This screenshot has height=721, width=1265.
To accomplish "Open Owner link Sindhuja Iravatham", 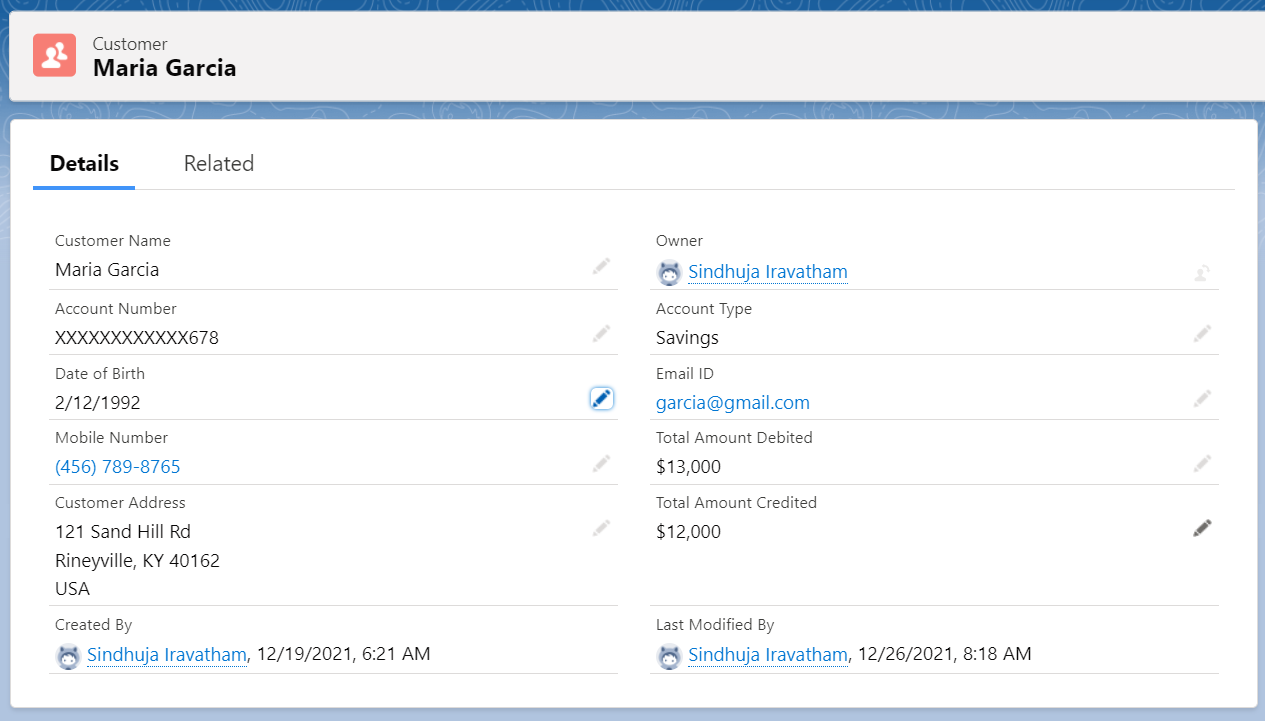I will [x=767, y=272].
